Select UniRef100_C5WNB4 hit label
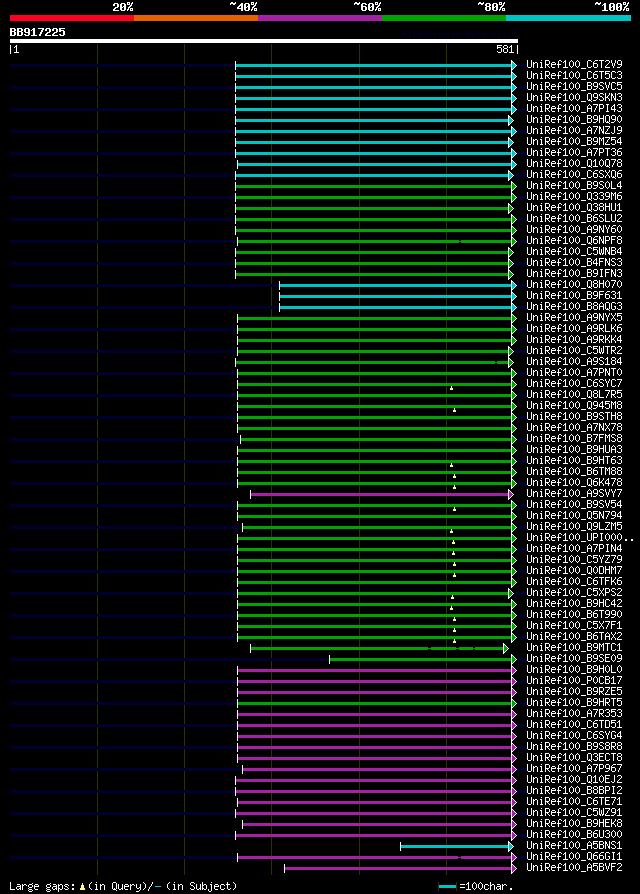Viewport: 640px width, 894px height. coord(574,251)
